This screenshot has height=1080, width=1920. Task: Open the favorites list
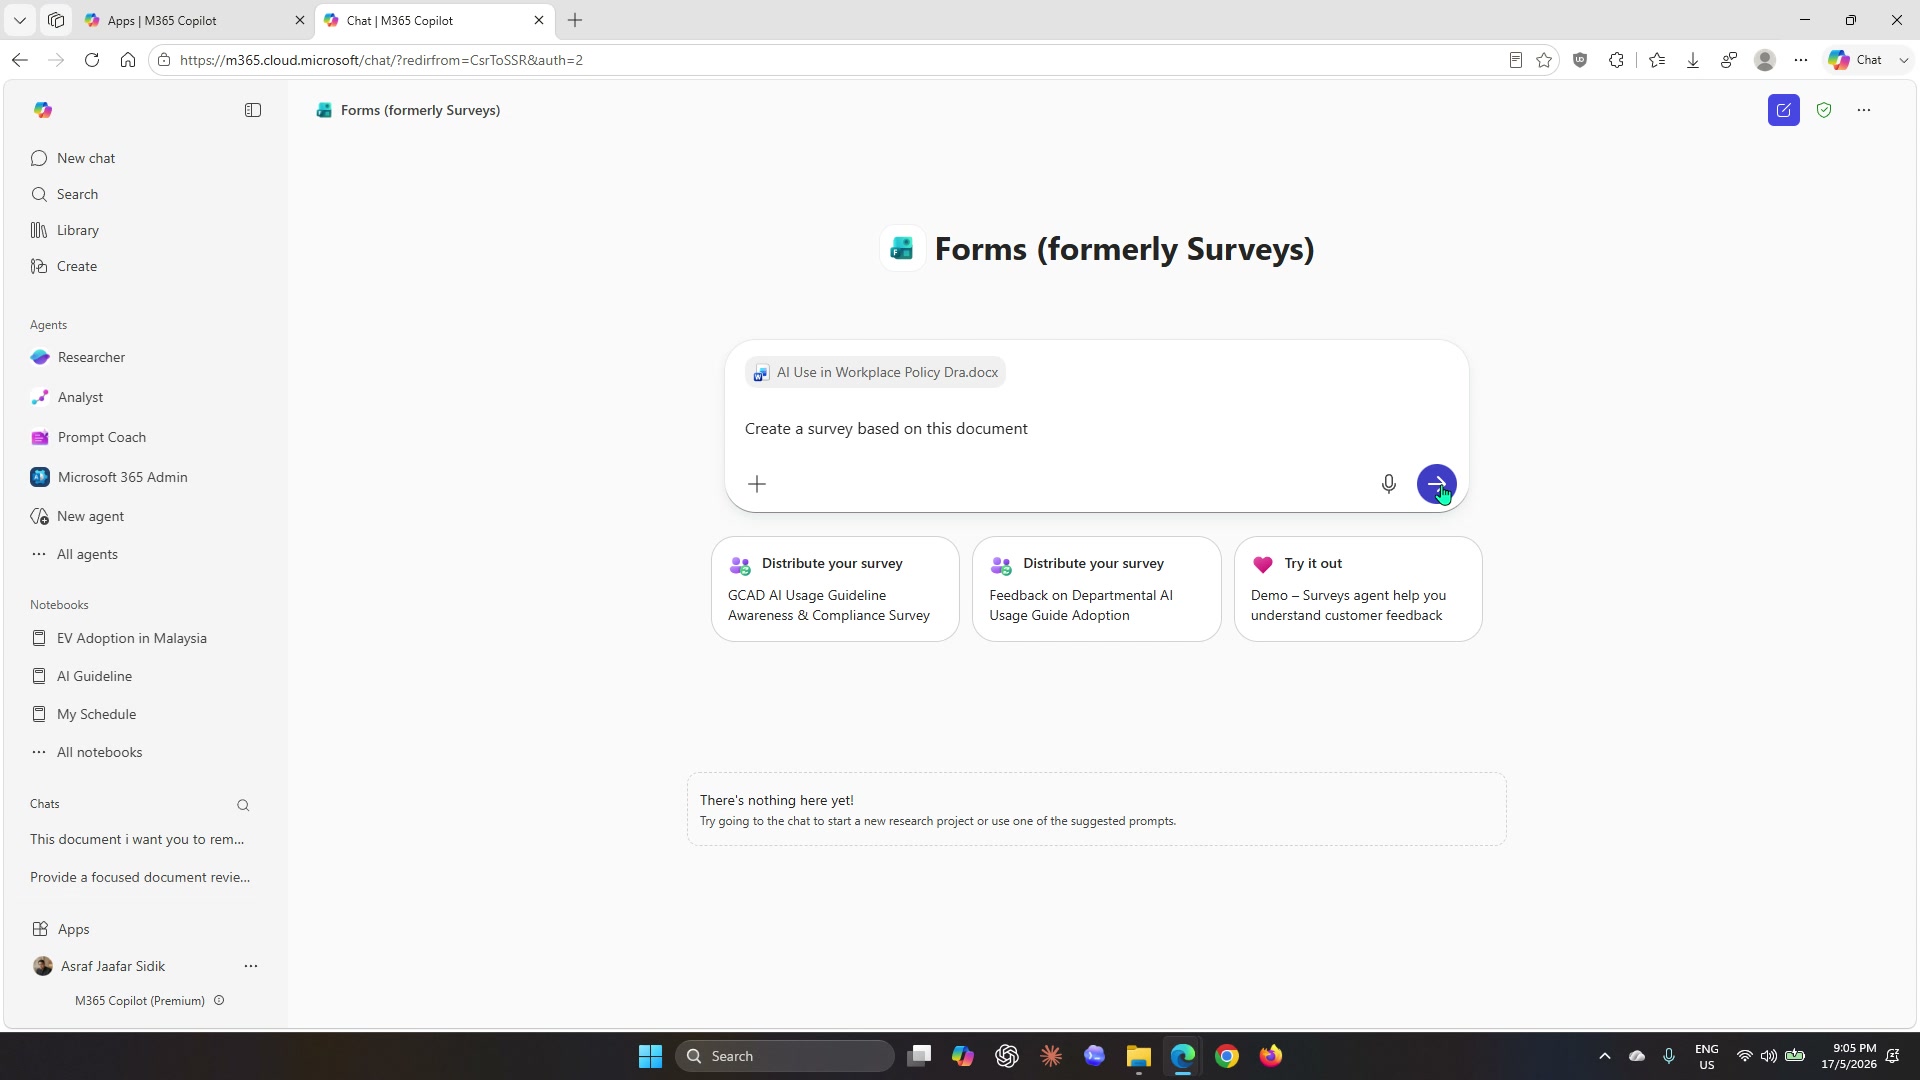(1657, 60)
